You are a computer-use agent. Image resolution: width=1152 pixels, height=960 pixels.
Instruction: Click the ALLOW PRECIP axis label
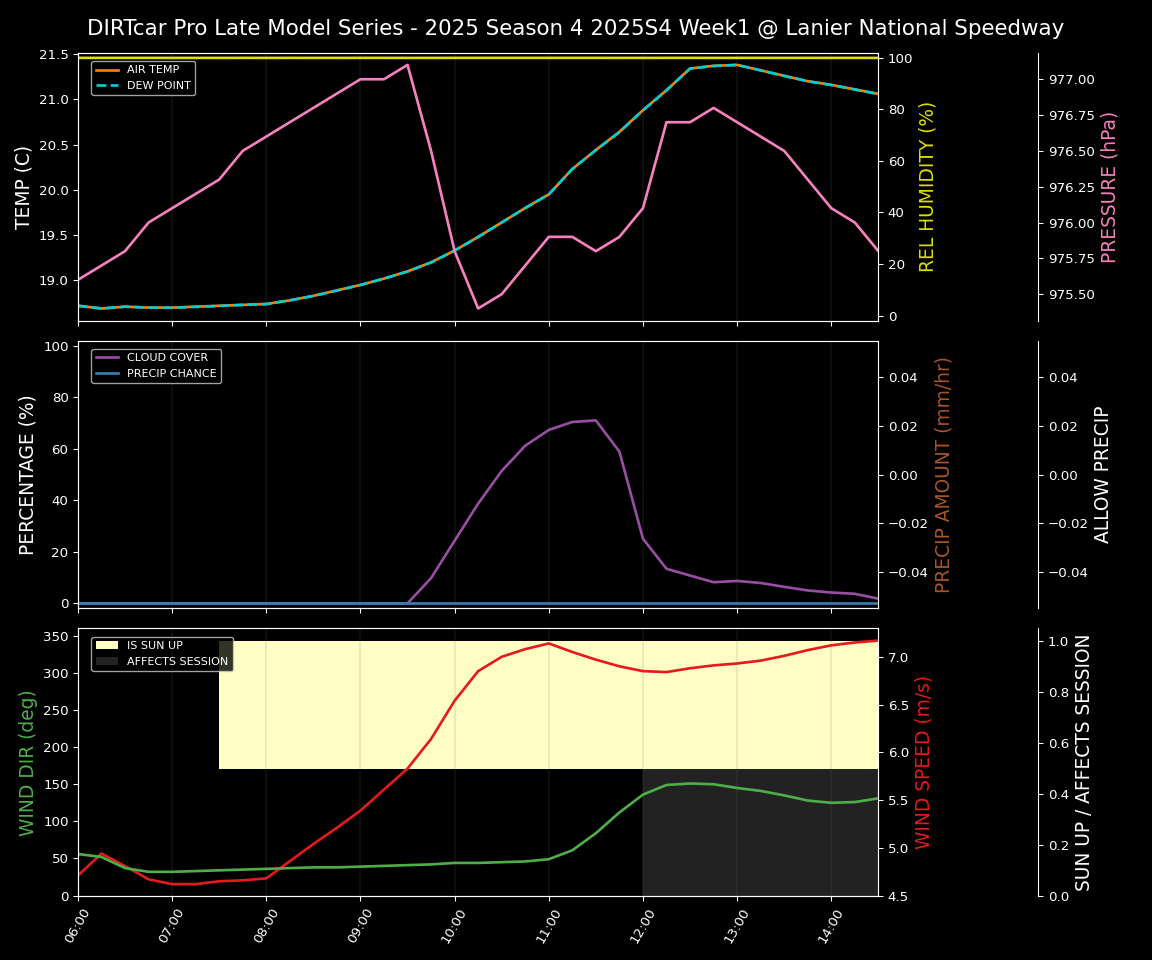pyautogui.click(x=1102, y=474)
